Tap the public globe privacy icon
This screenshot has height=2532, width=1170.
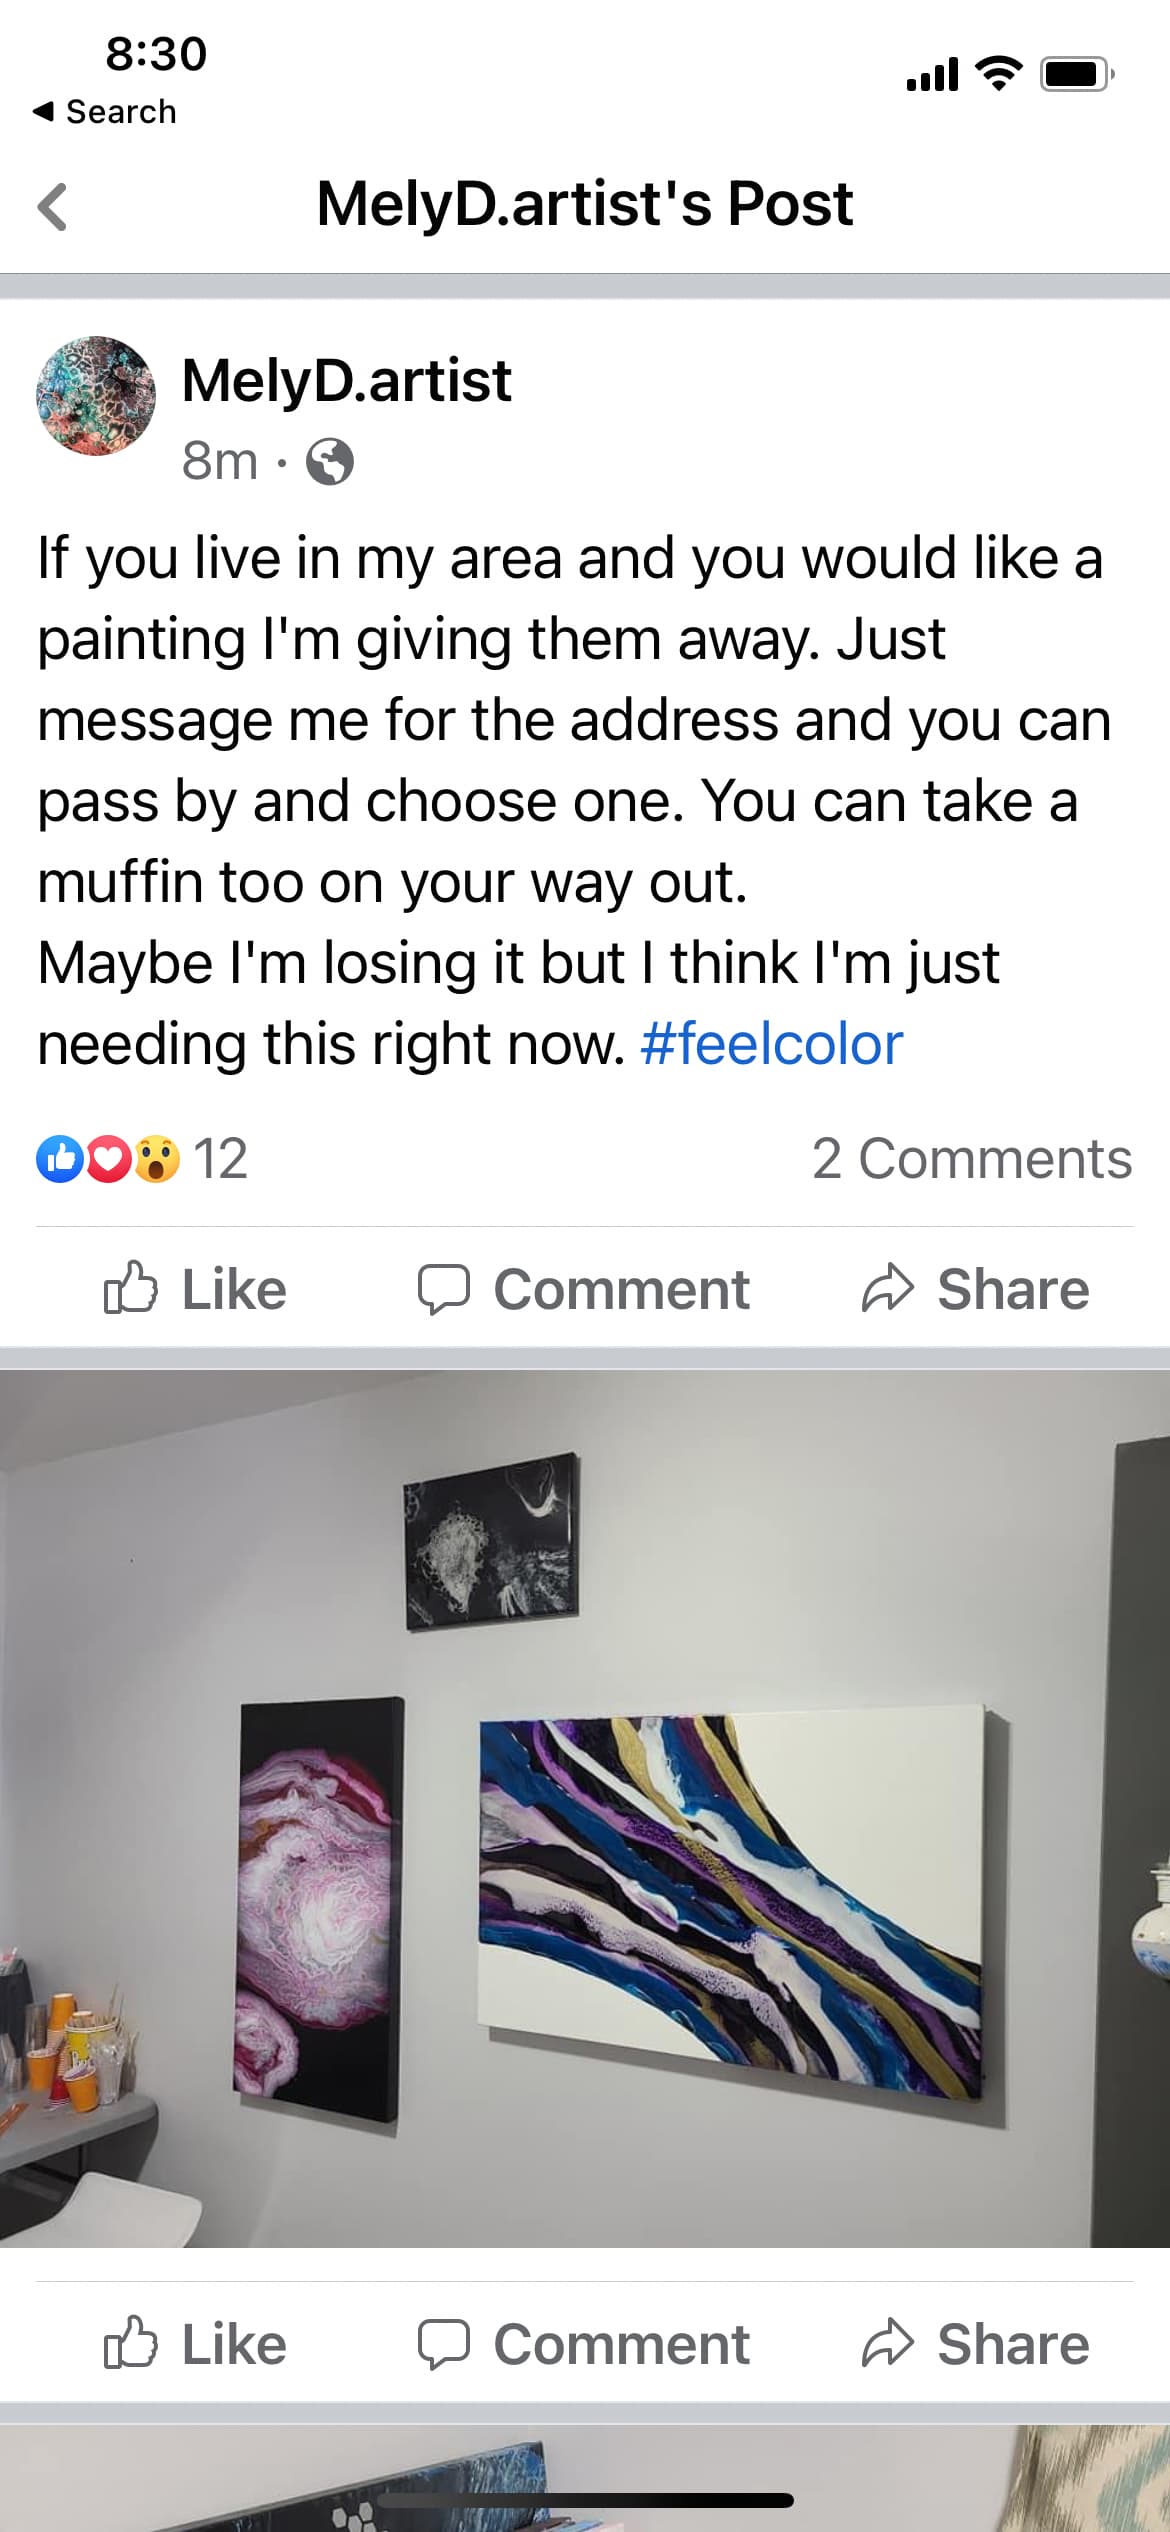tap(330, 462)
